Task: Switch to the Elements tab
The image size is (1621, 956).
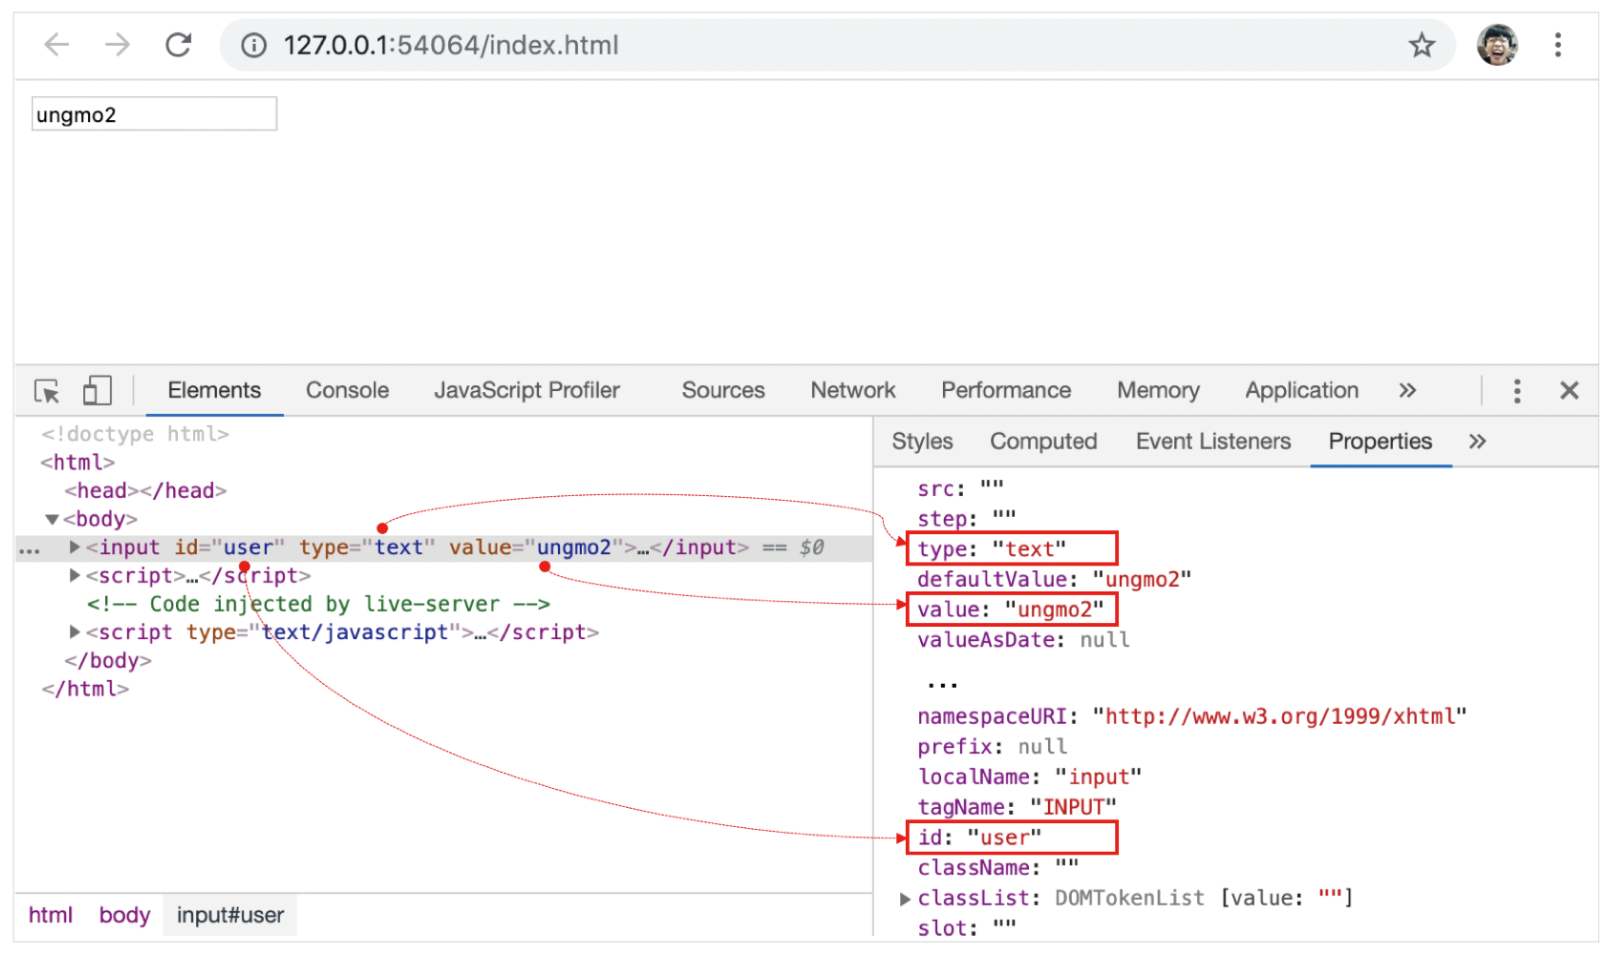Action: 214,391
